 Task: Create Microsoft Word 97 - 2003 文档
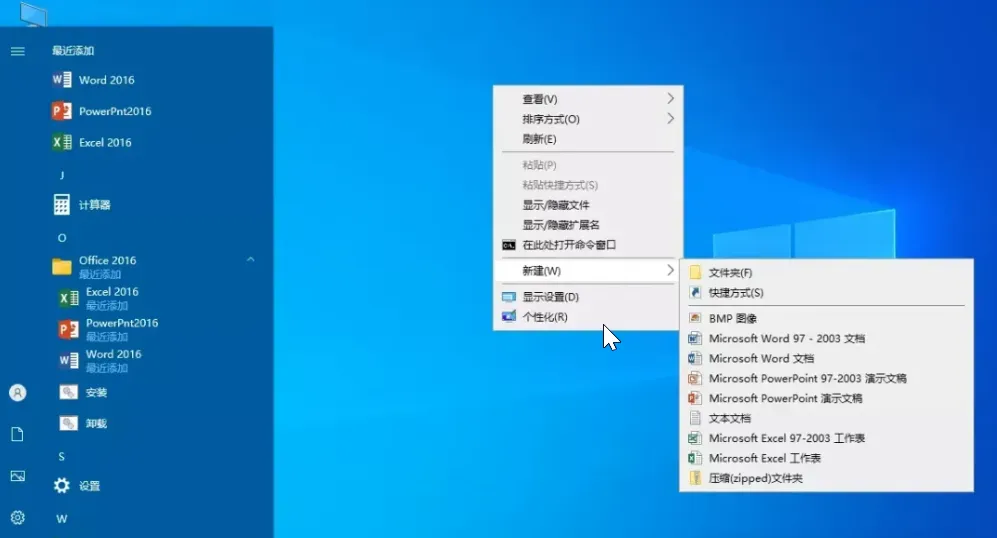(826, 338)
